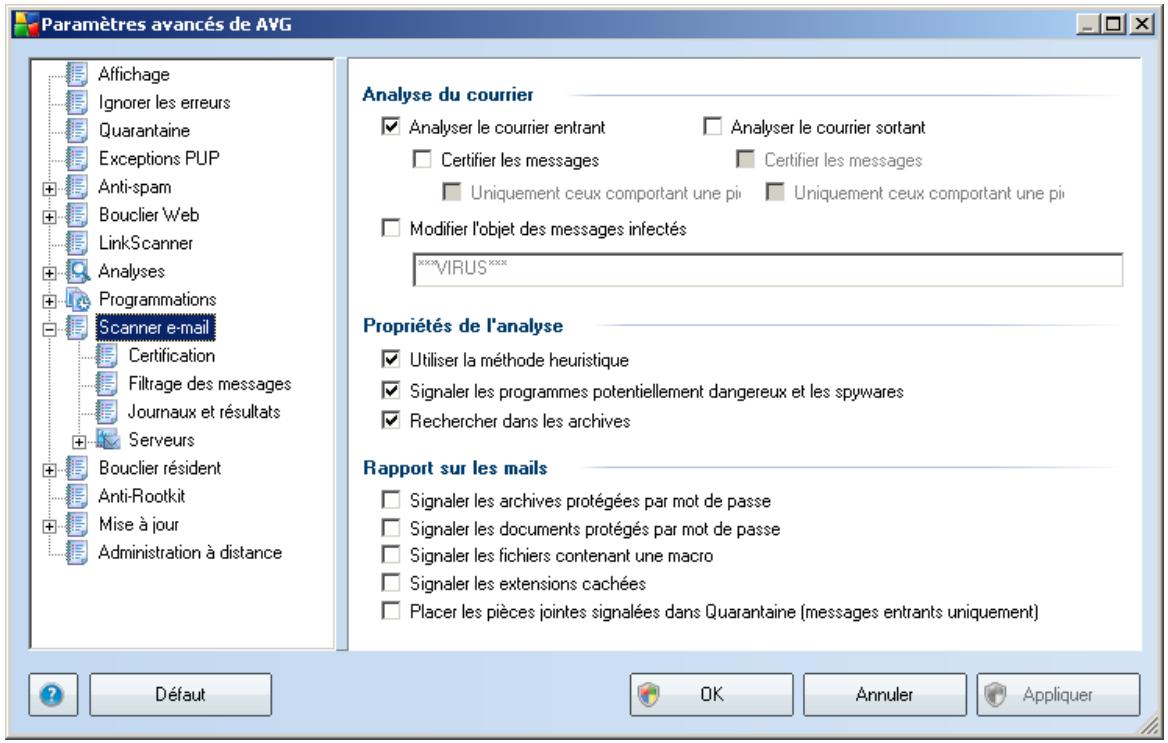
Task: Expand the Analyses tree node
Action: (49, 274)
